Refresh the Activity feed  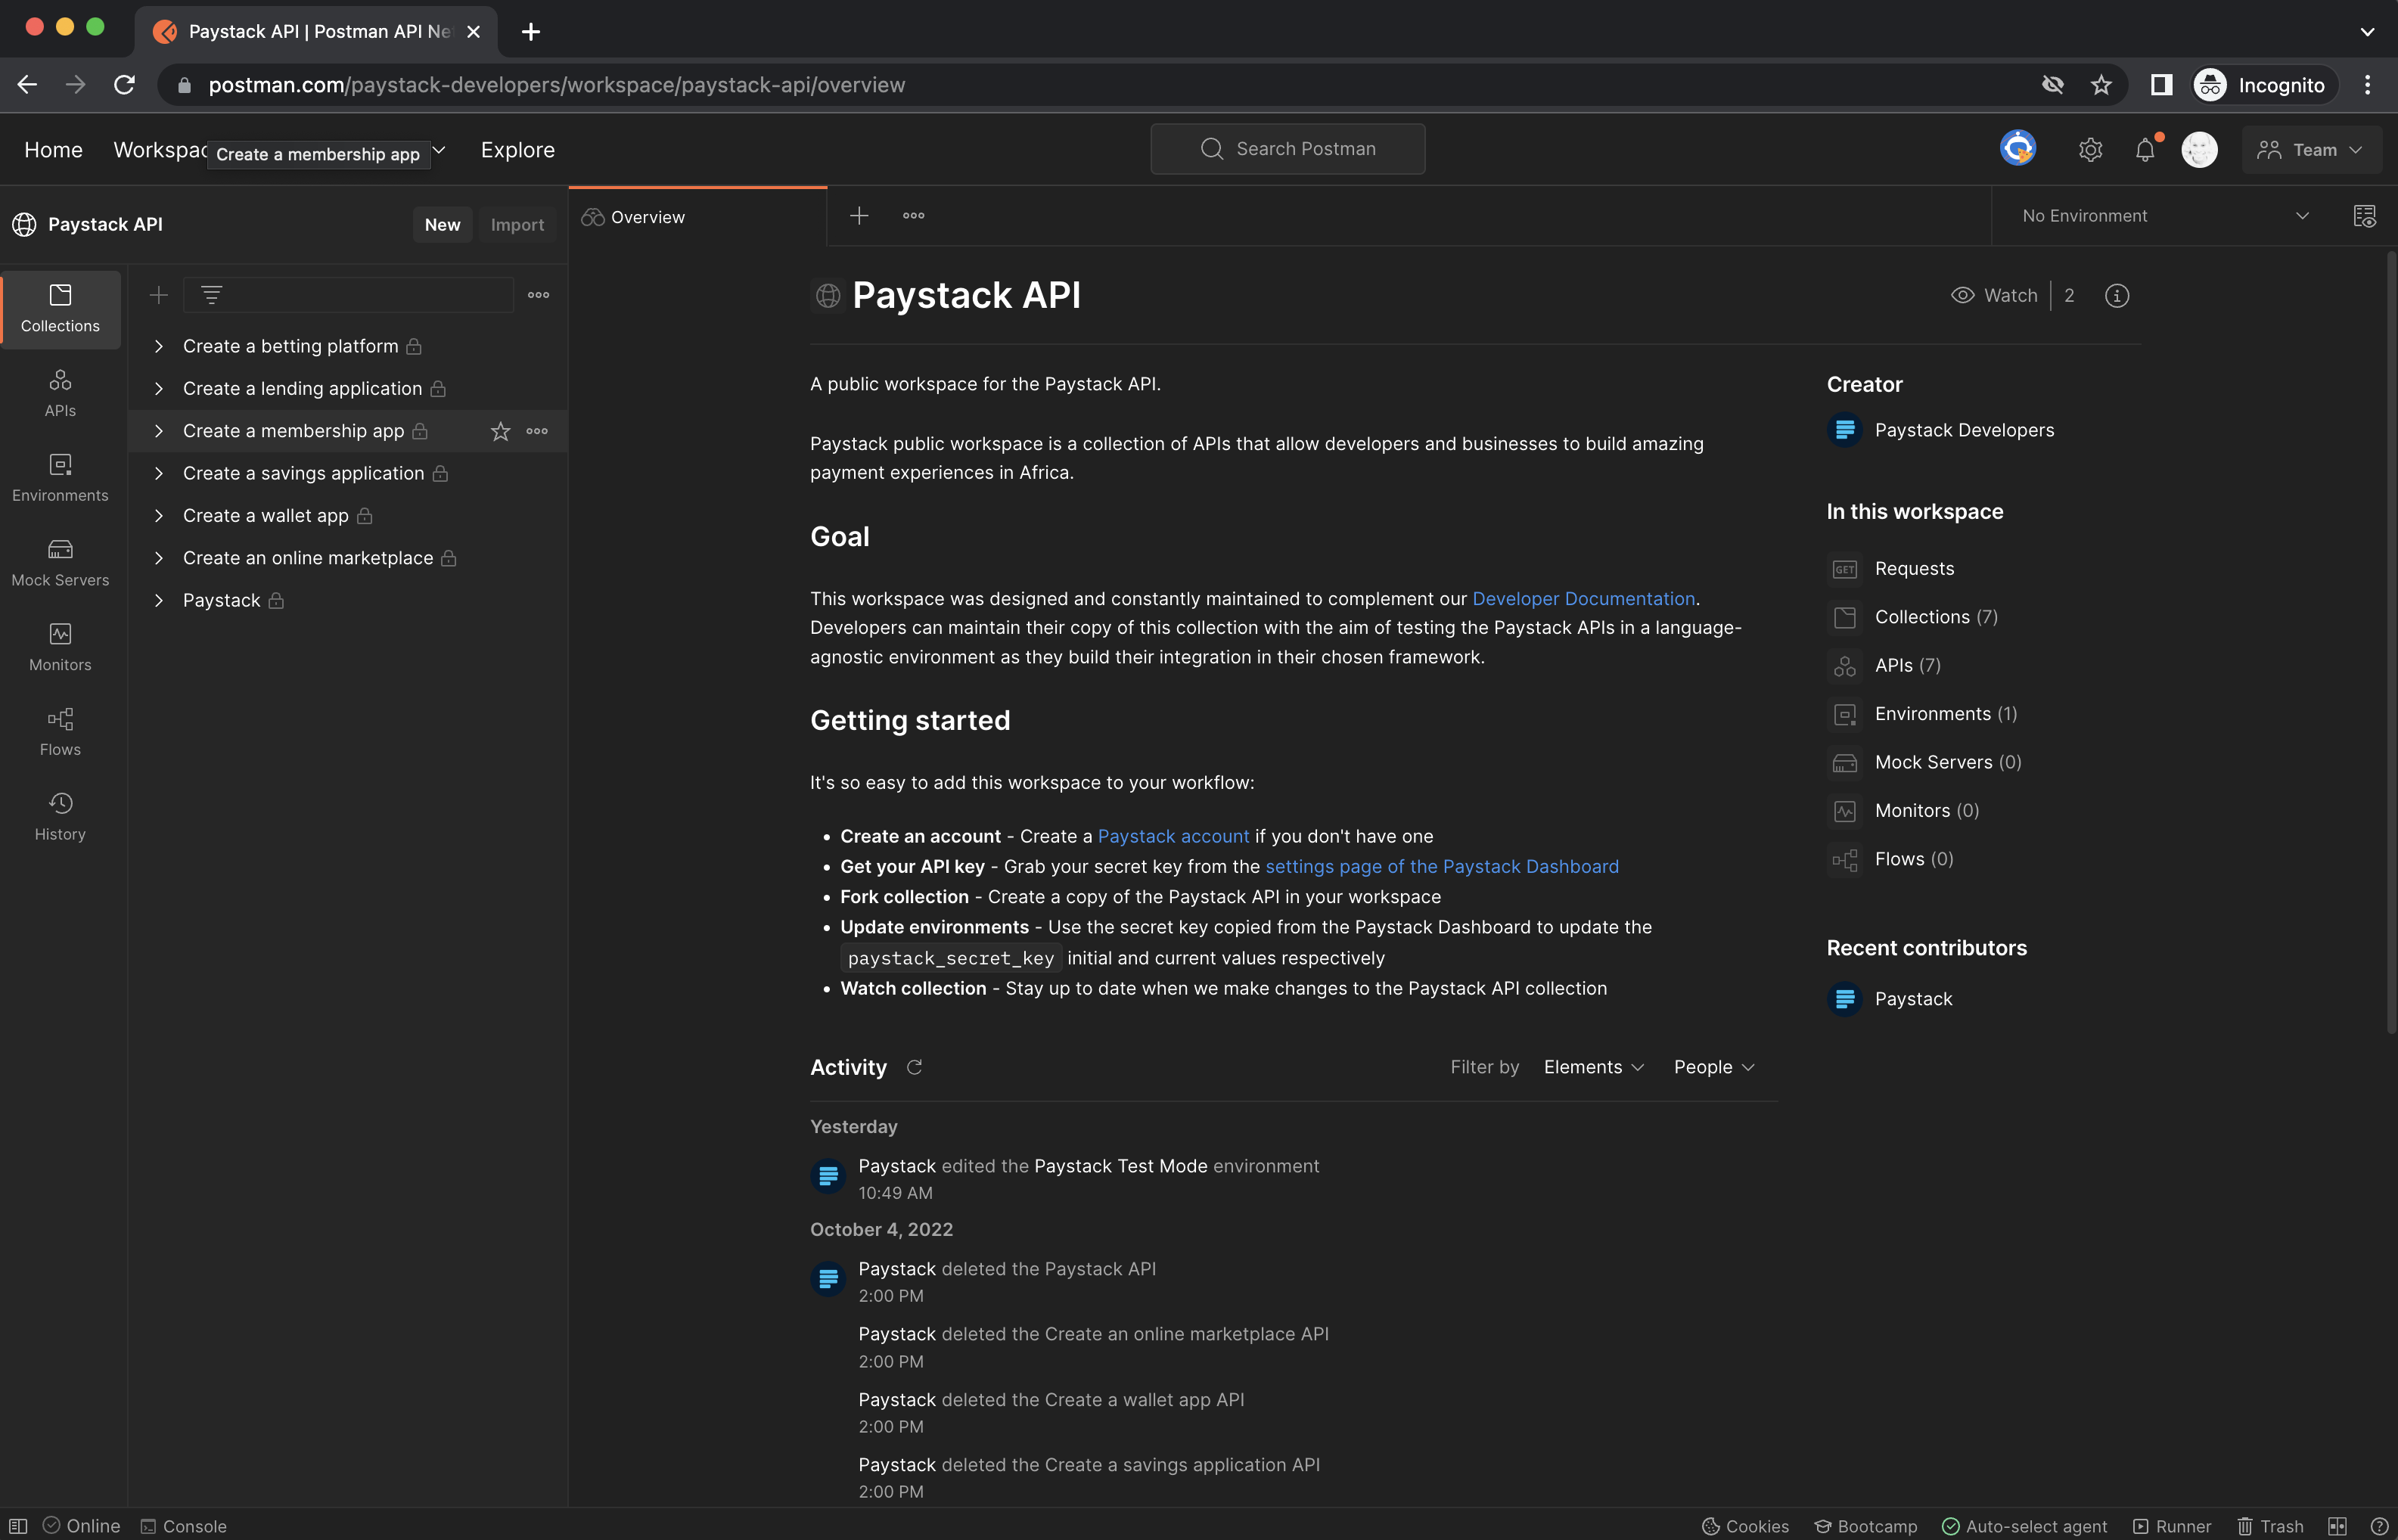(x=913, y=1067)
